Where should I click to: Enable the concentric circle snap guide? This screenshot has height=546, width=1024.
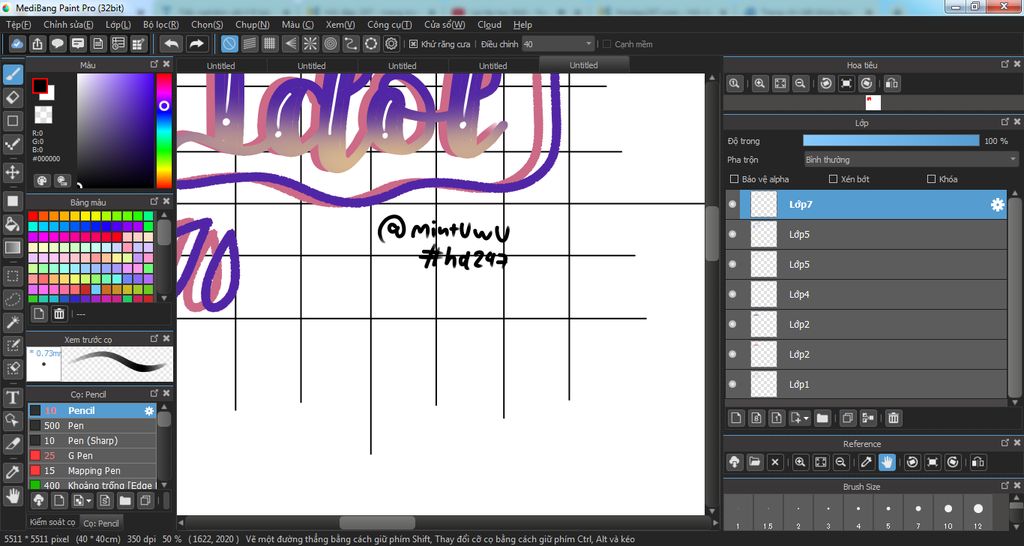pos(330,44)
